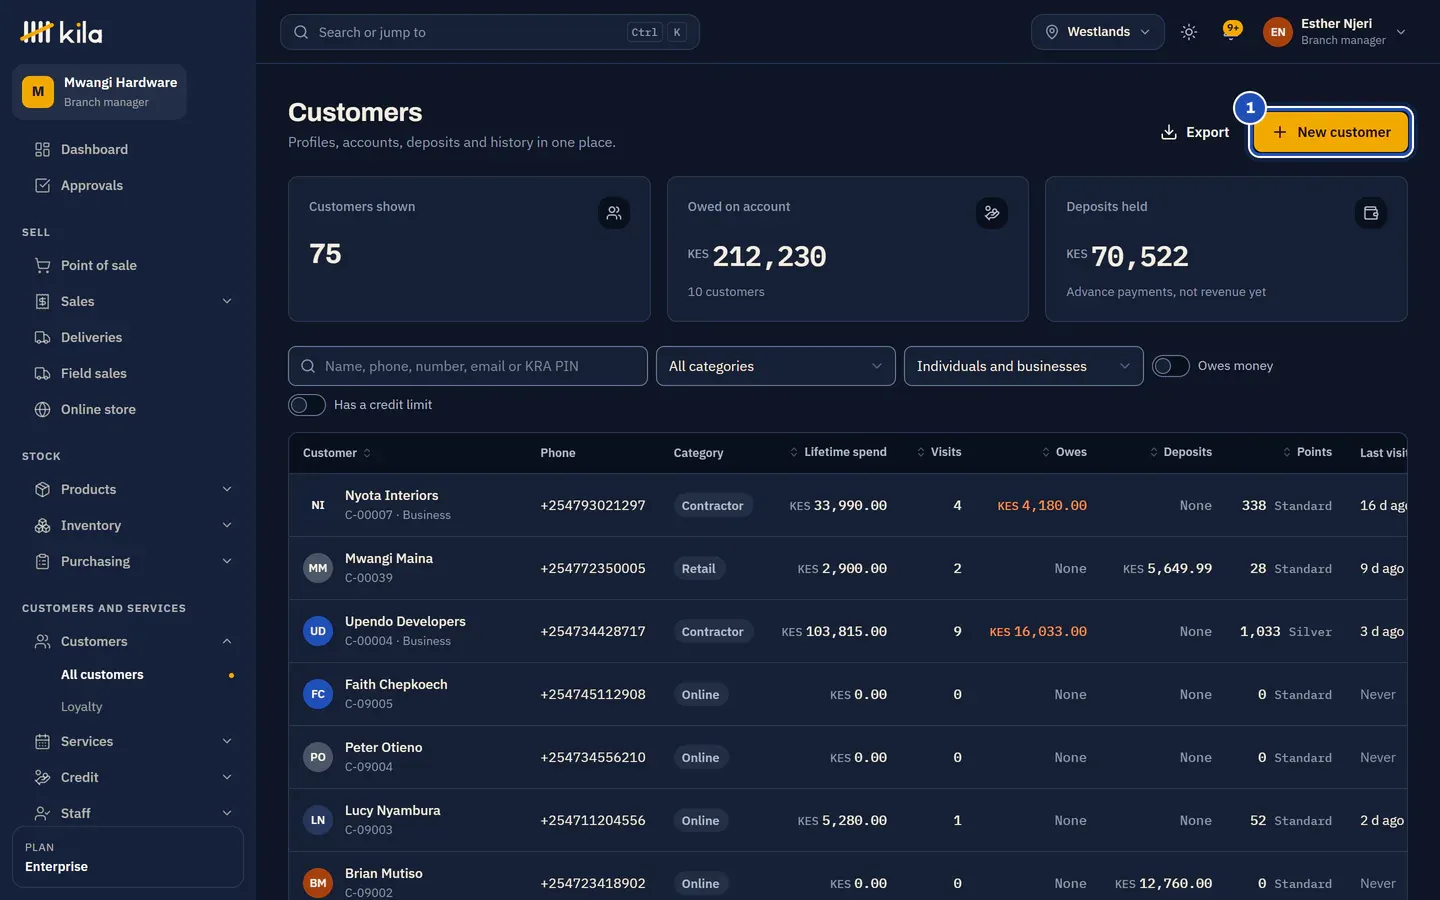Toggle the light theme sun icon

1189,32
